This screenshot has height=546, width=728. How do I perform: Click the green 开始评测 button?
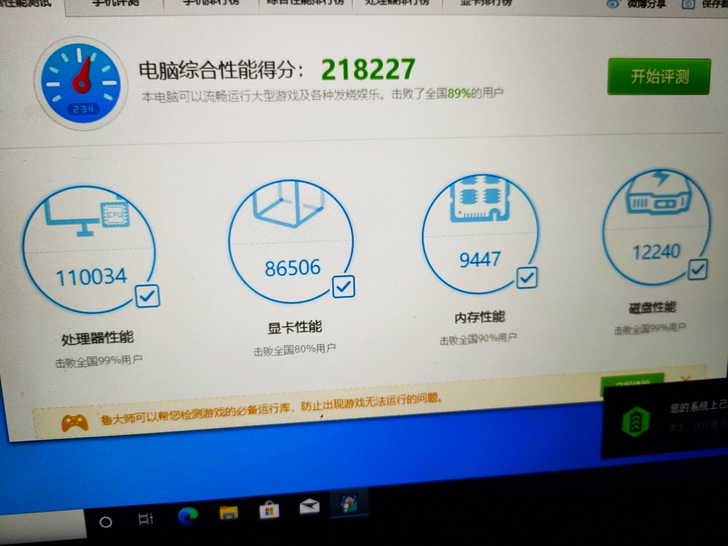pos(659,77)
